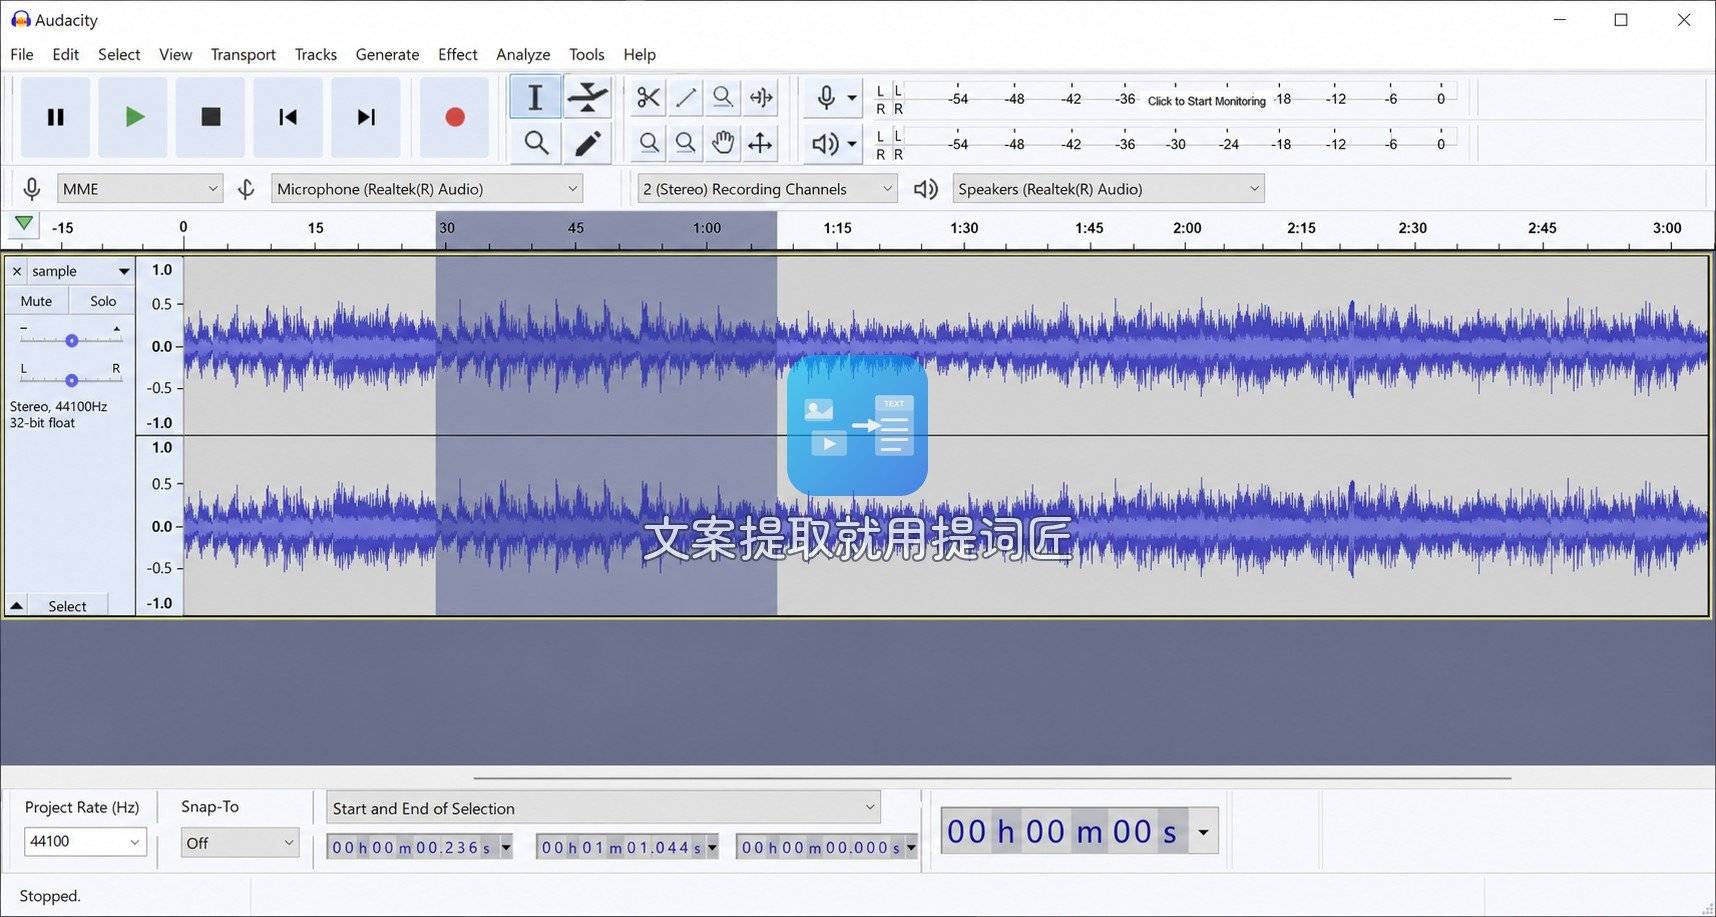
Task: Click the Zoom In magnifier icon
Action: 648,143
